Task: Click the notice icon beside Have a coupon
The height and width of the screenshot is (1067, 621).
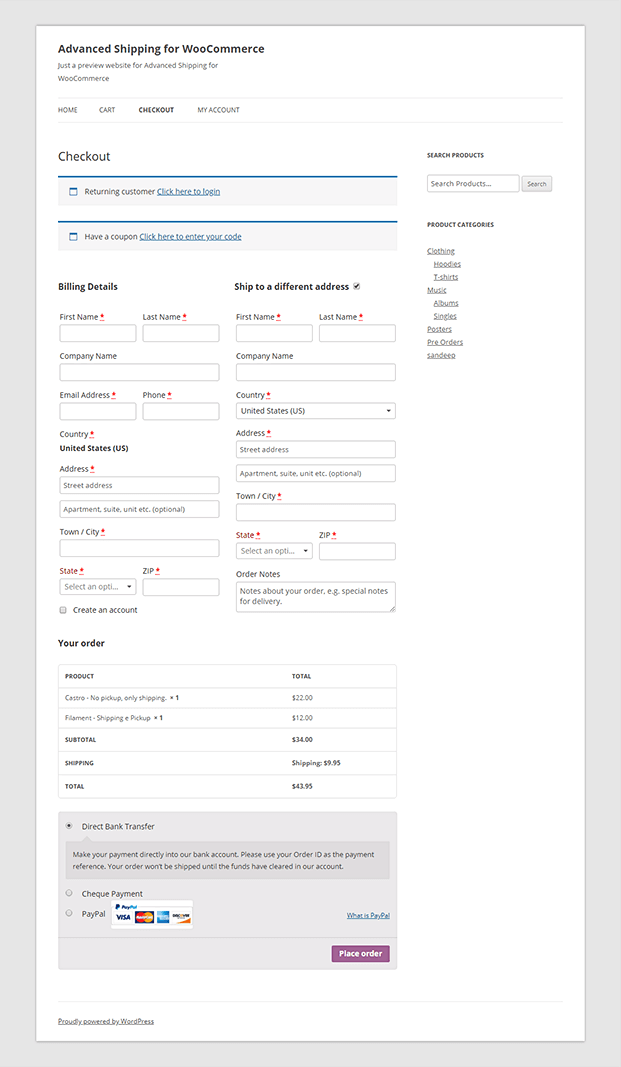Action: pos(73,236)
